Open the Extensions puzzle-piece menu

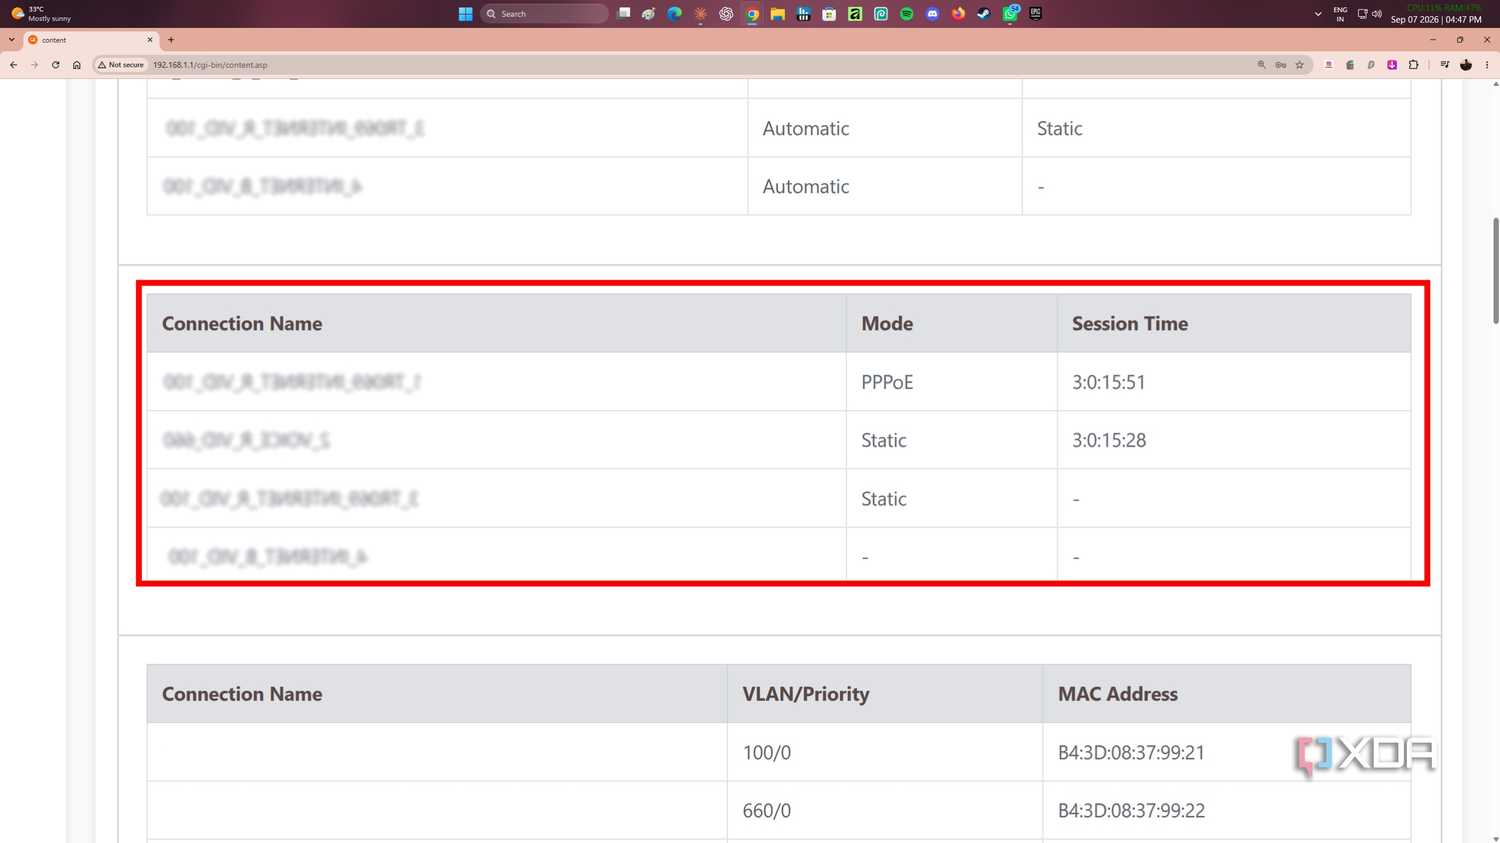pyautogui.click(x=1413, y=65)
